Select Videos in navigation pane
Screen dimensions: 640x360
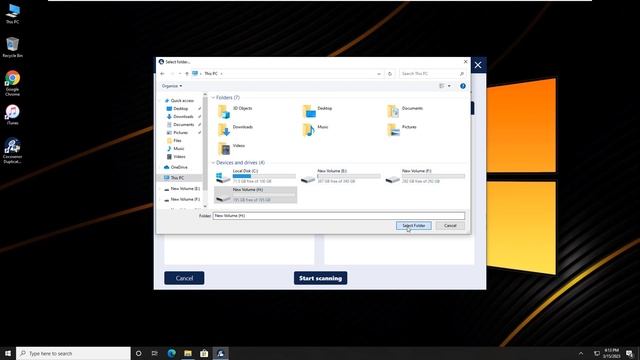(x=176, y=156)
